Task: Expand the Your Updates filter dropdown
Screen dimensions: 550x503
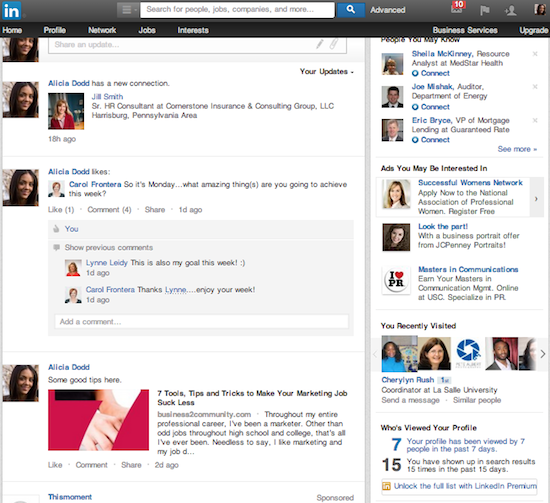Action: (x=327, y=72)
